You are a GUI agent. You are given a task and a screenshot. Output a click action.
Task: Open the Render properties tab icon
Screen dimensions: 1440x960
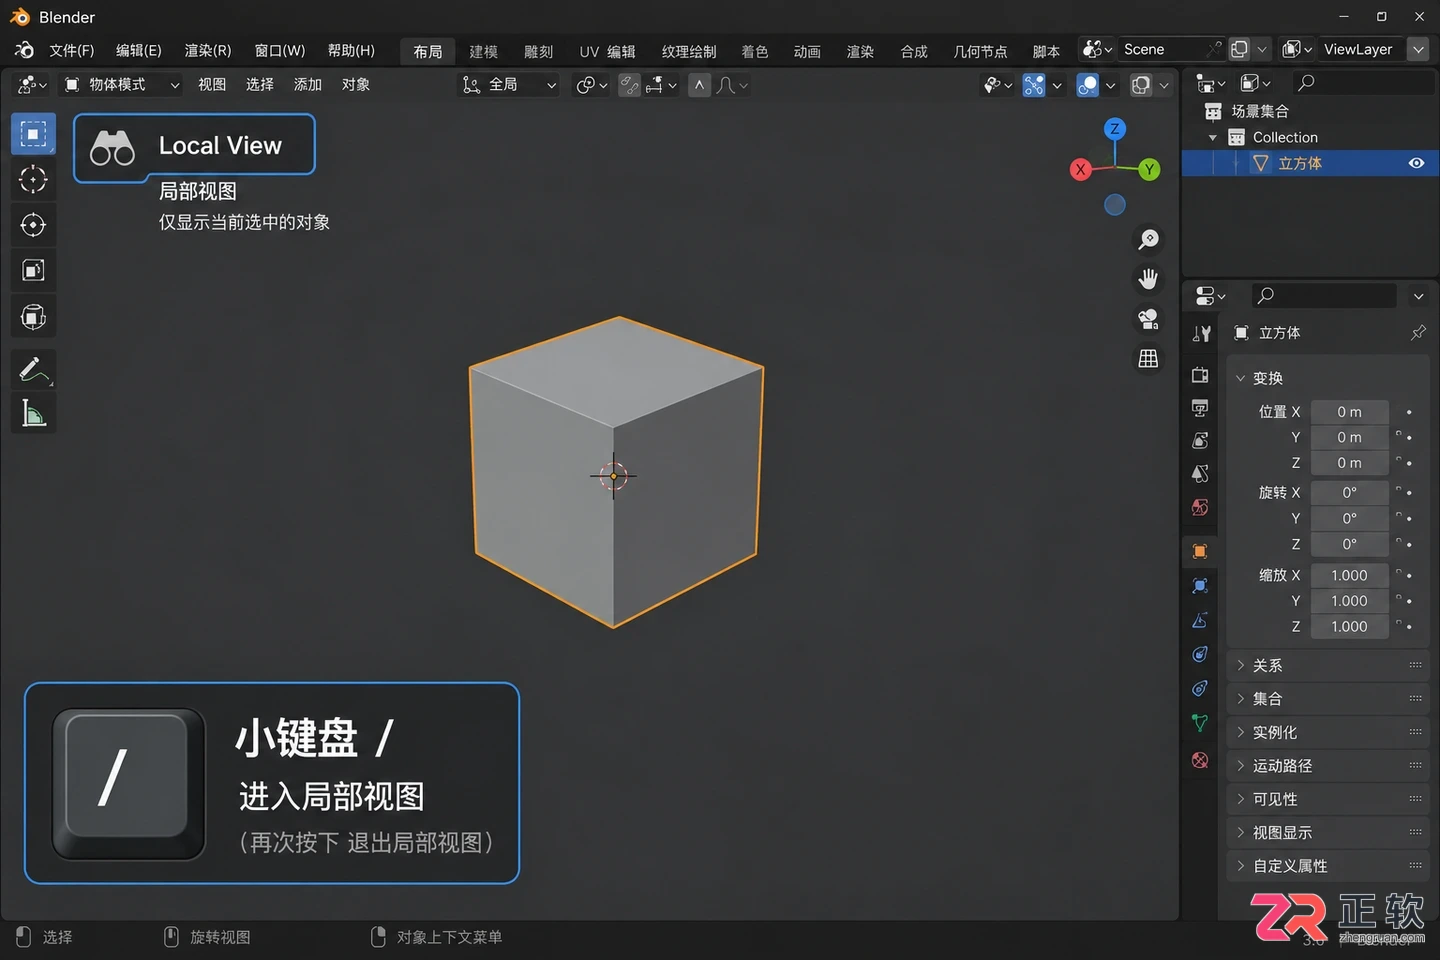tap(1201, 375)
